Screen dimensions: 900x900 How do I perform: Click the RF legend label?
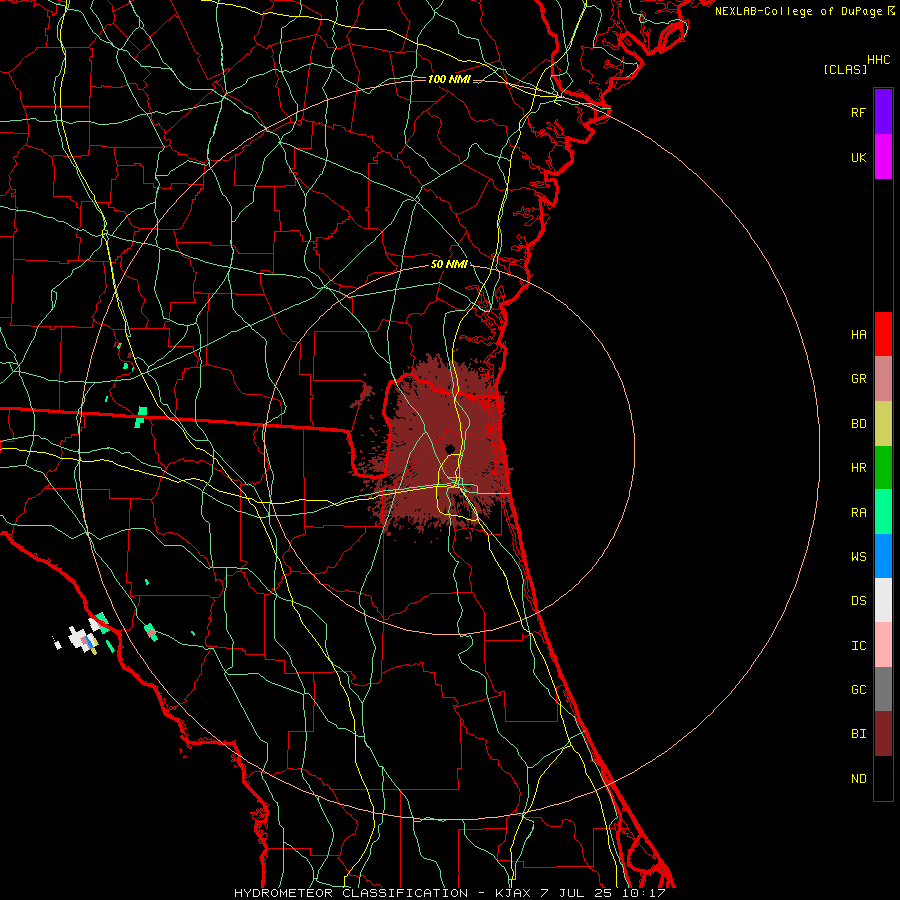coord(858,112)
